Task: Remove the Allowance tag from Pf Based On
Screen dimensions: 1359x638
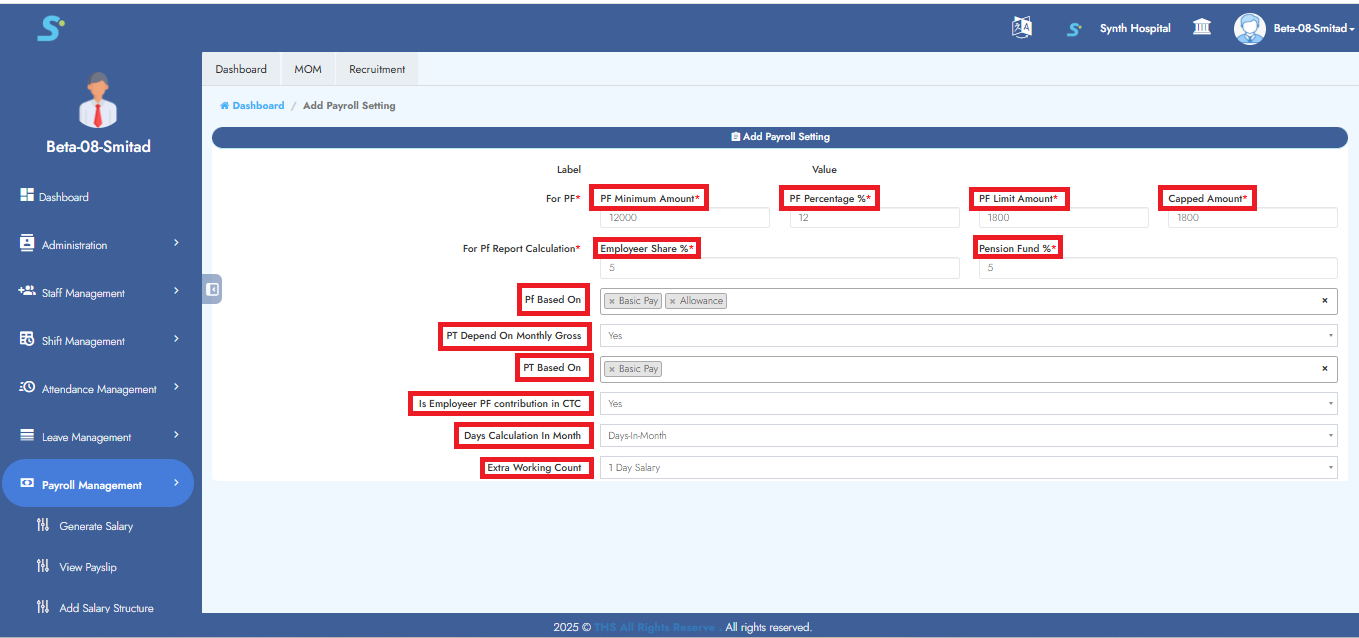Action: tap(673, 301)
